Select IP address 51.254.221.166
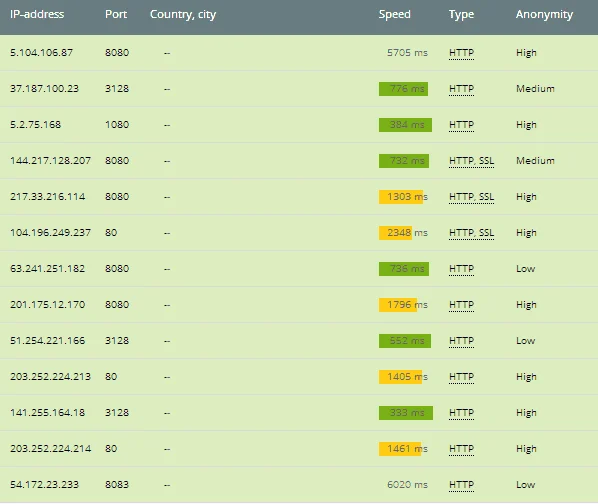This screenshot has height=504, width=598. click(48, 341)
